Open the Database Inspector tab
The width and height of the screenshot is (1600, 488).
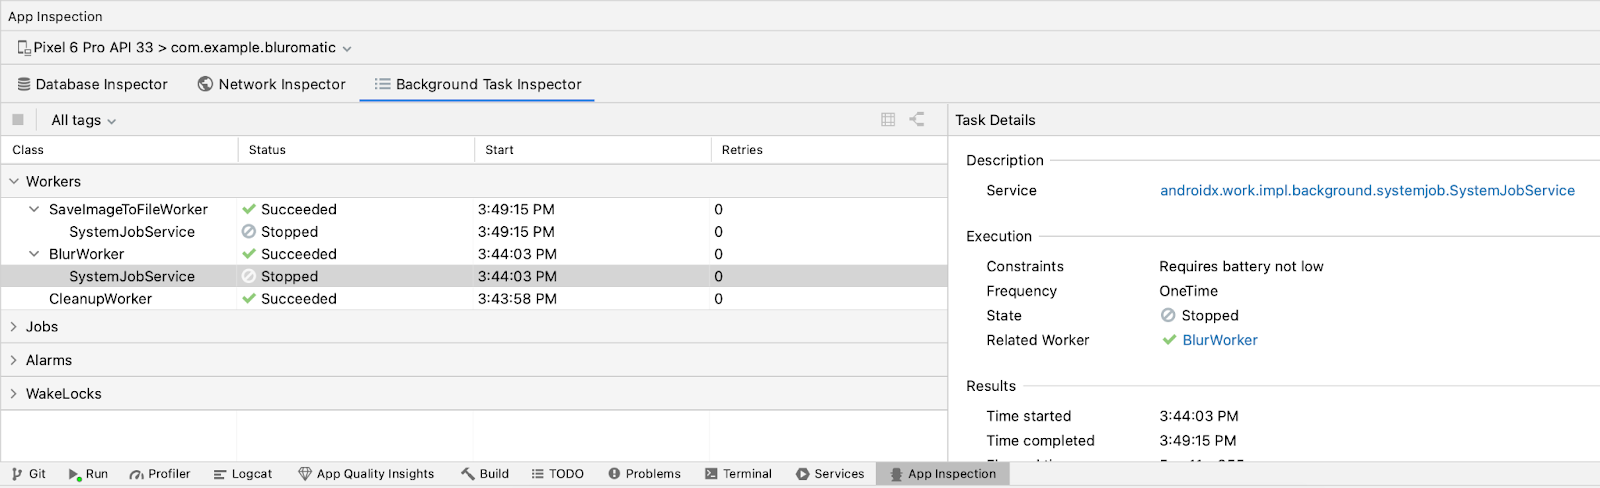coord(92,85)
